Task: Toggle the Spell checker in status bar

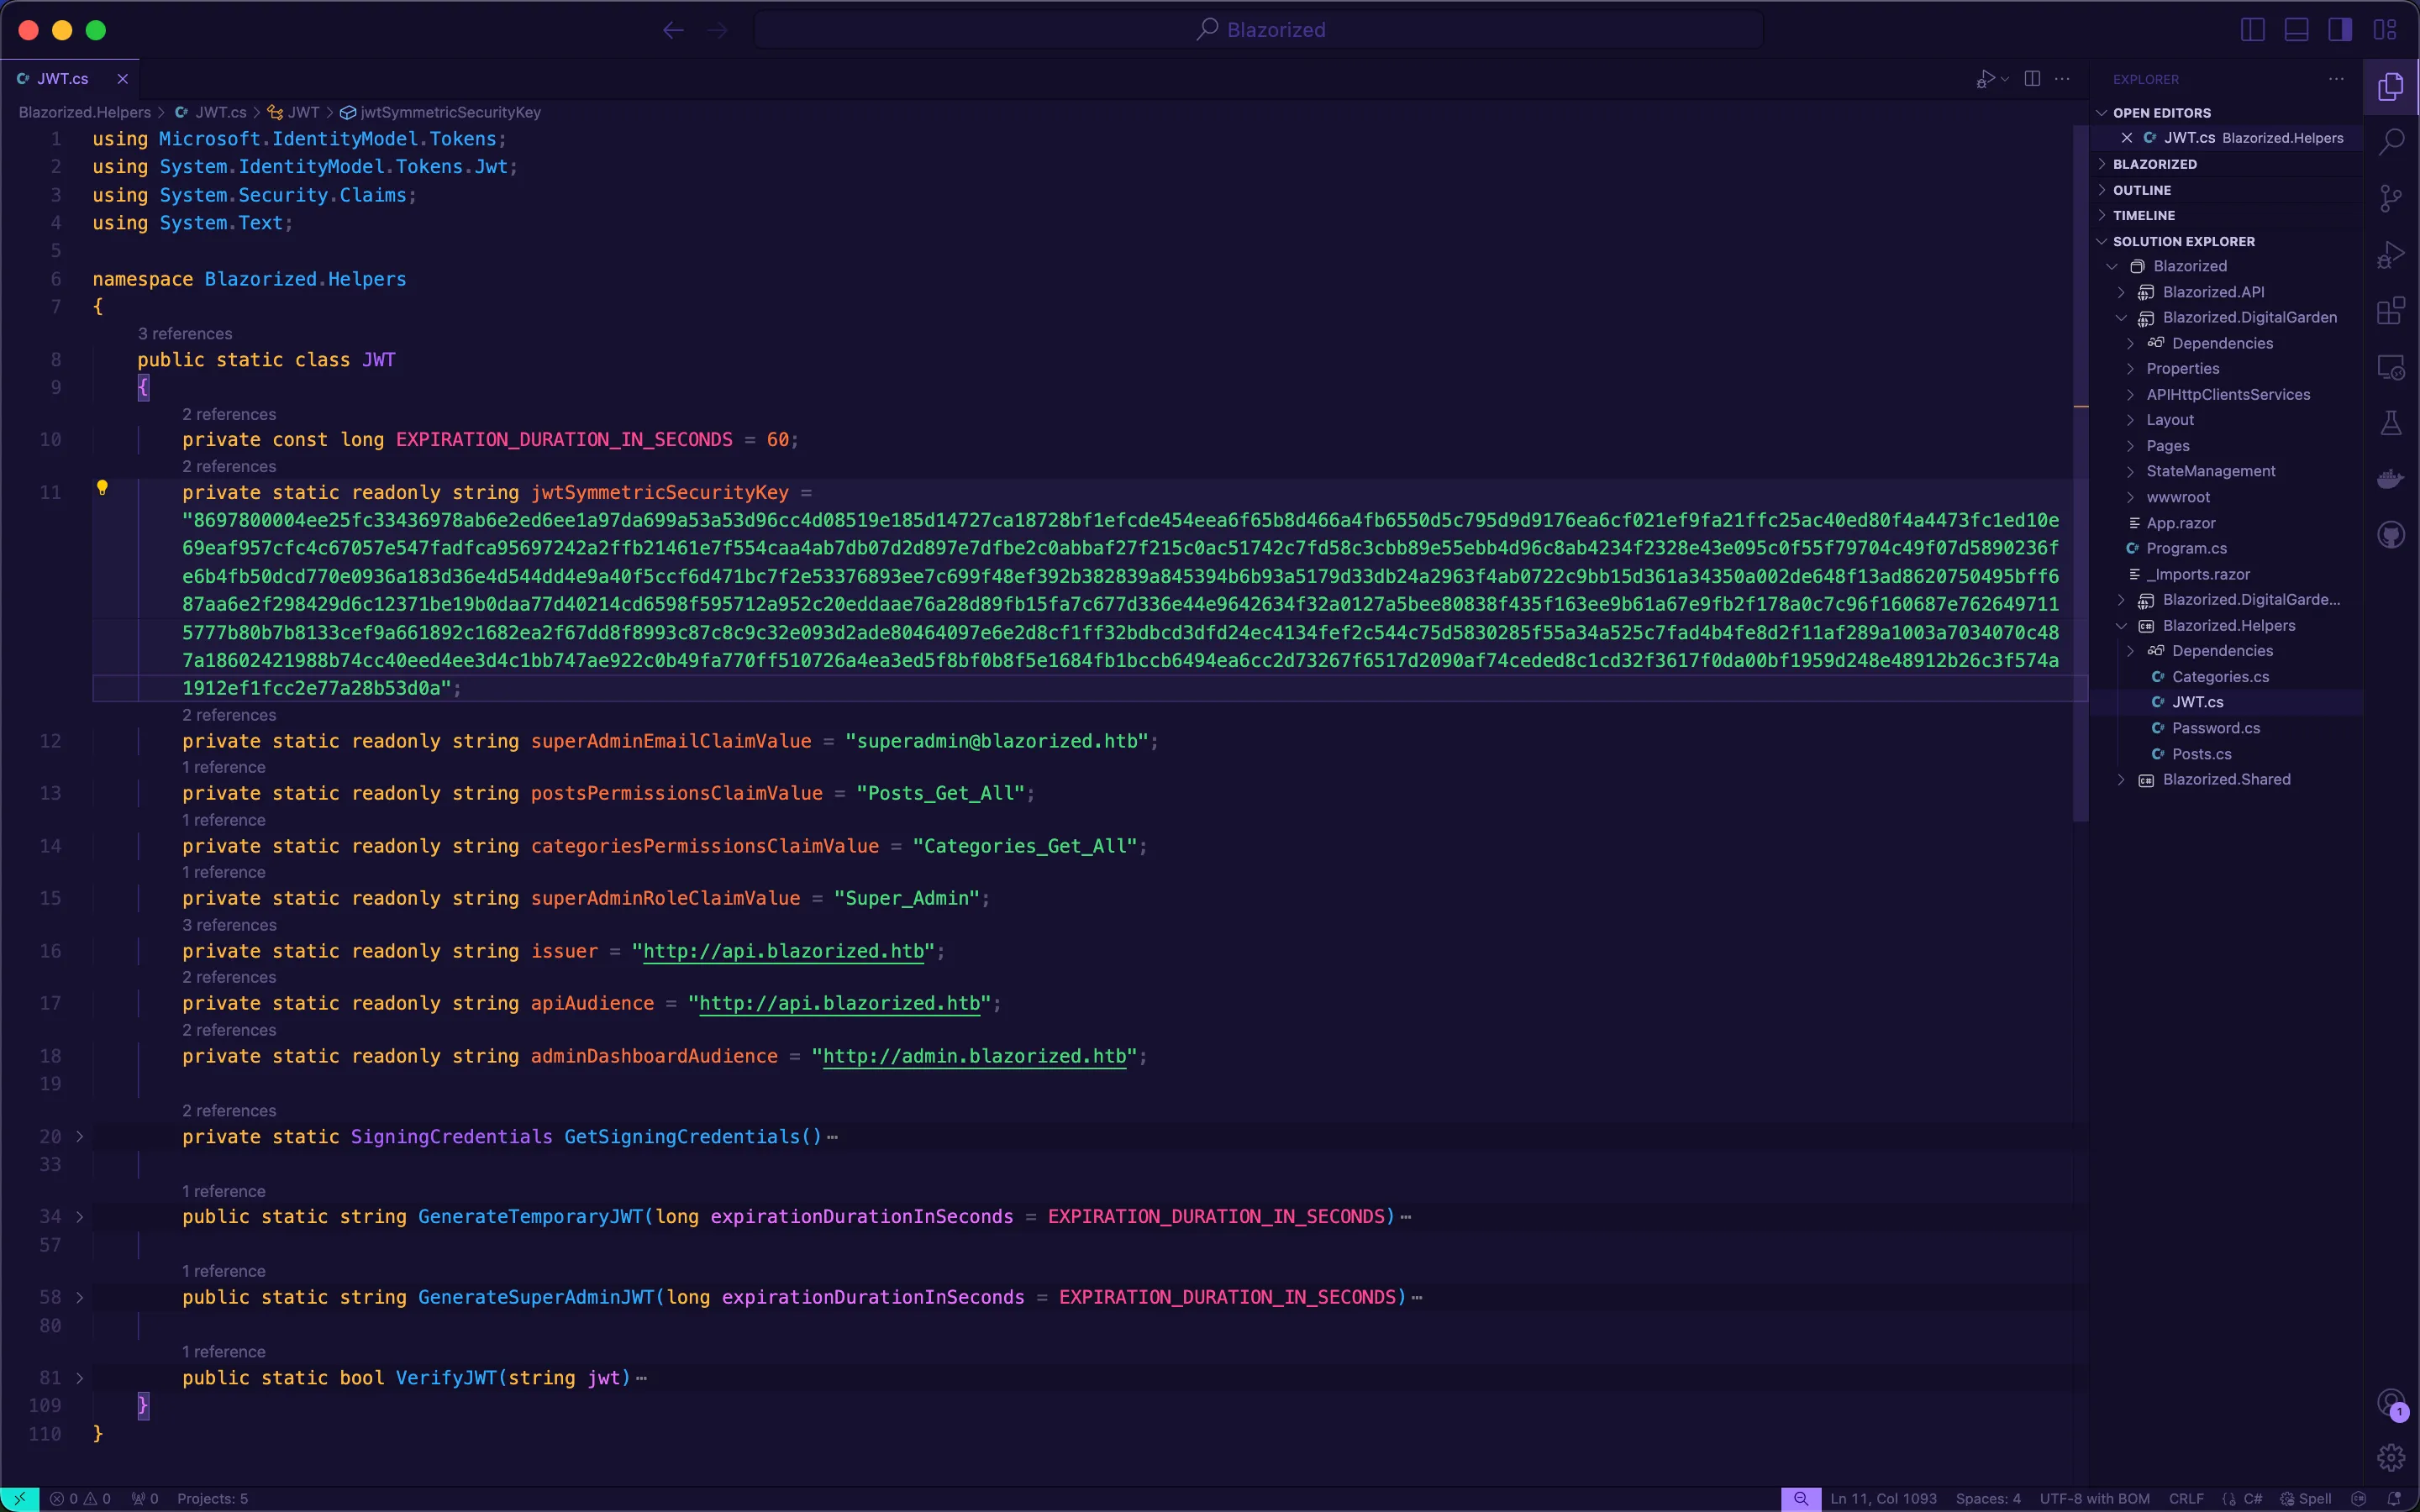Action: coord(2306,1499)
